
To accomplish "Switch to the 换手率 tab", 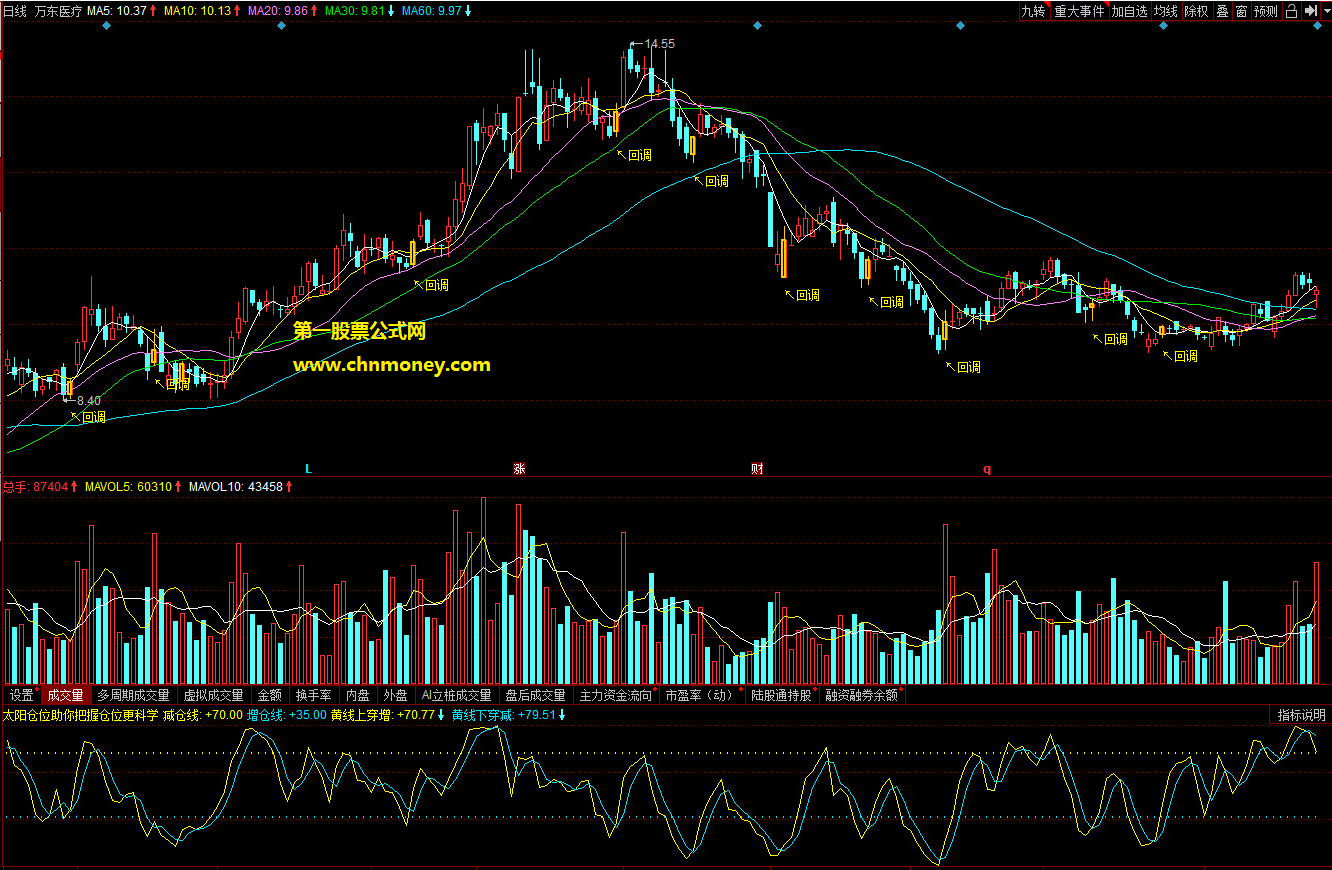I will click(314, 695).
